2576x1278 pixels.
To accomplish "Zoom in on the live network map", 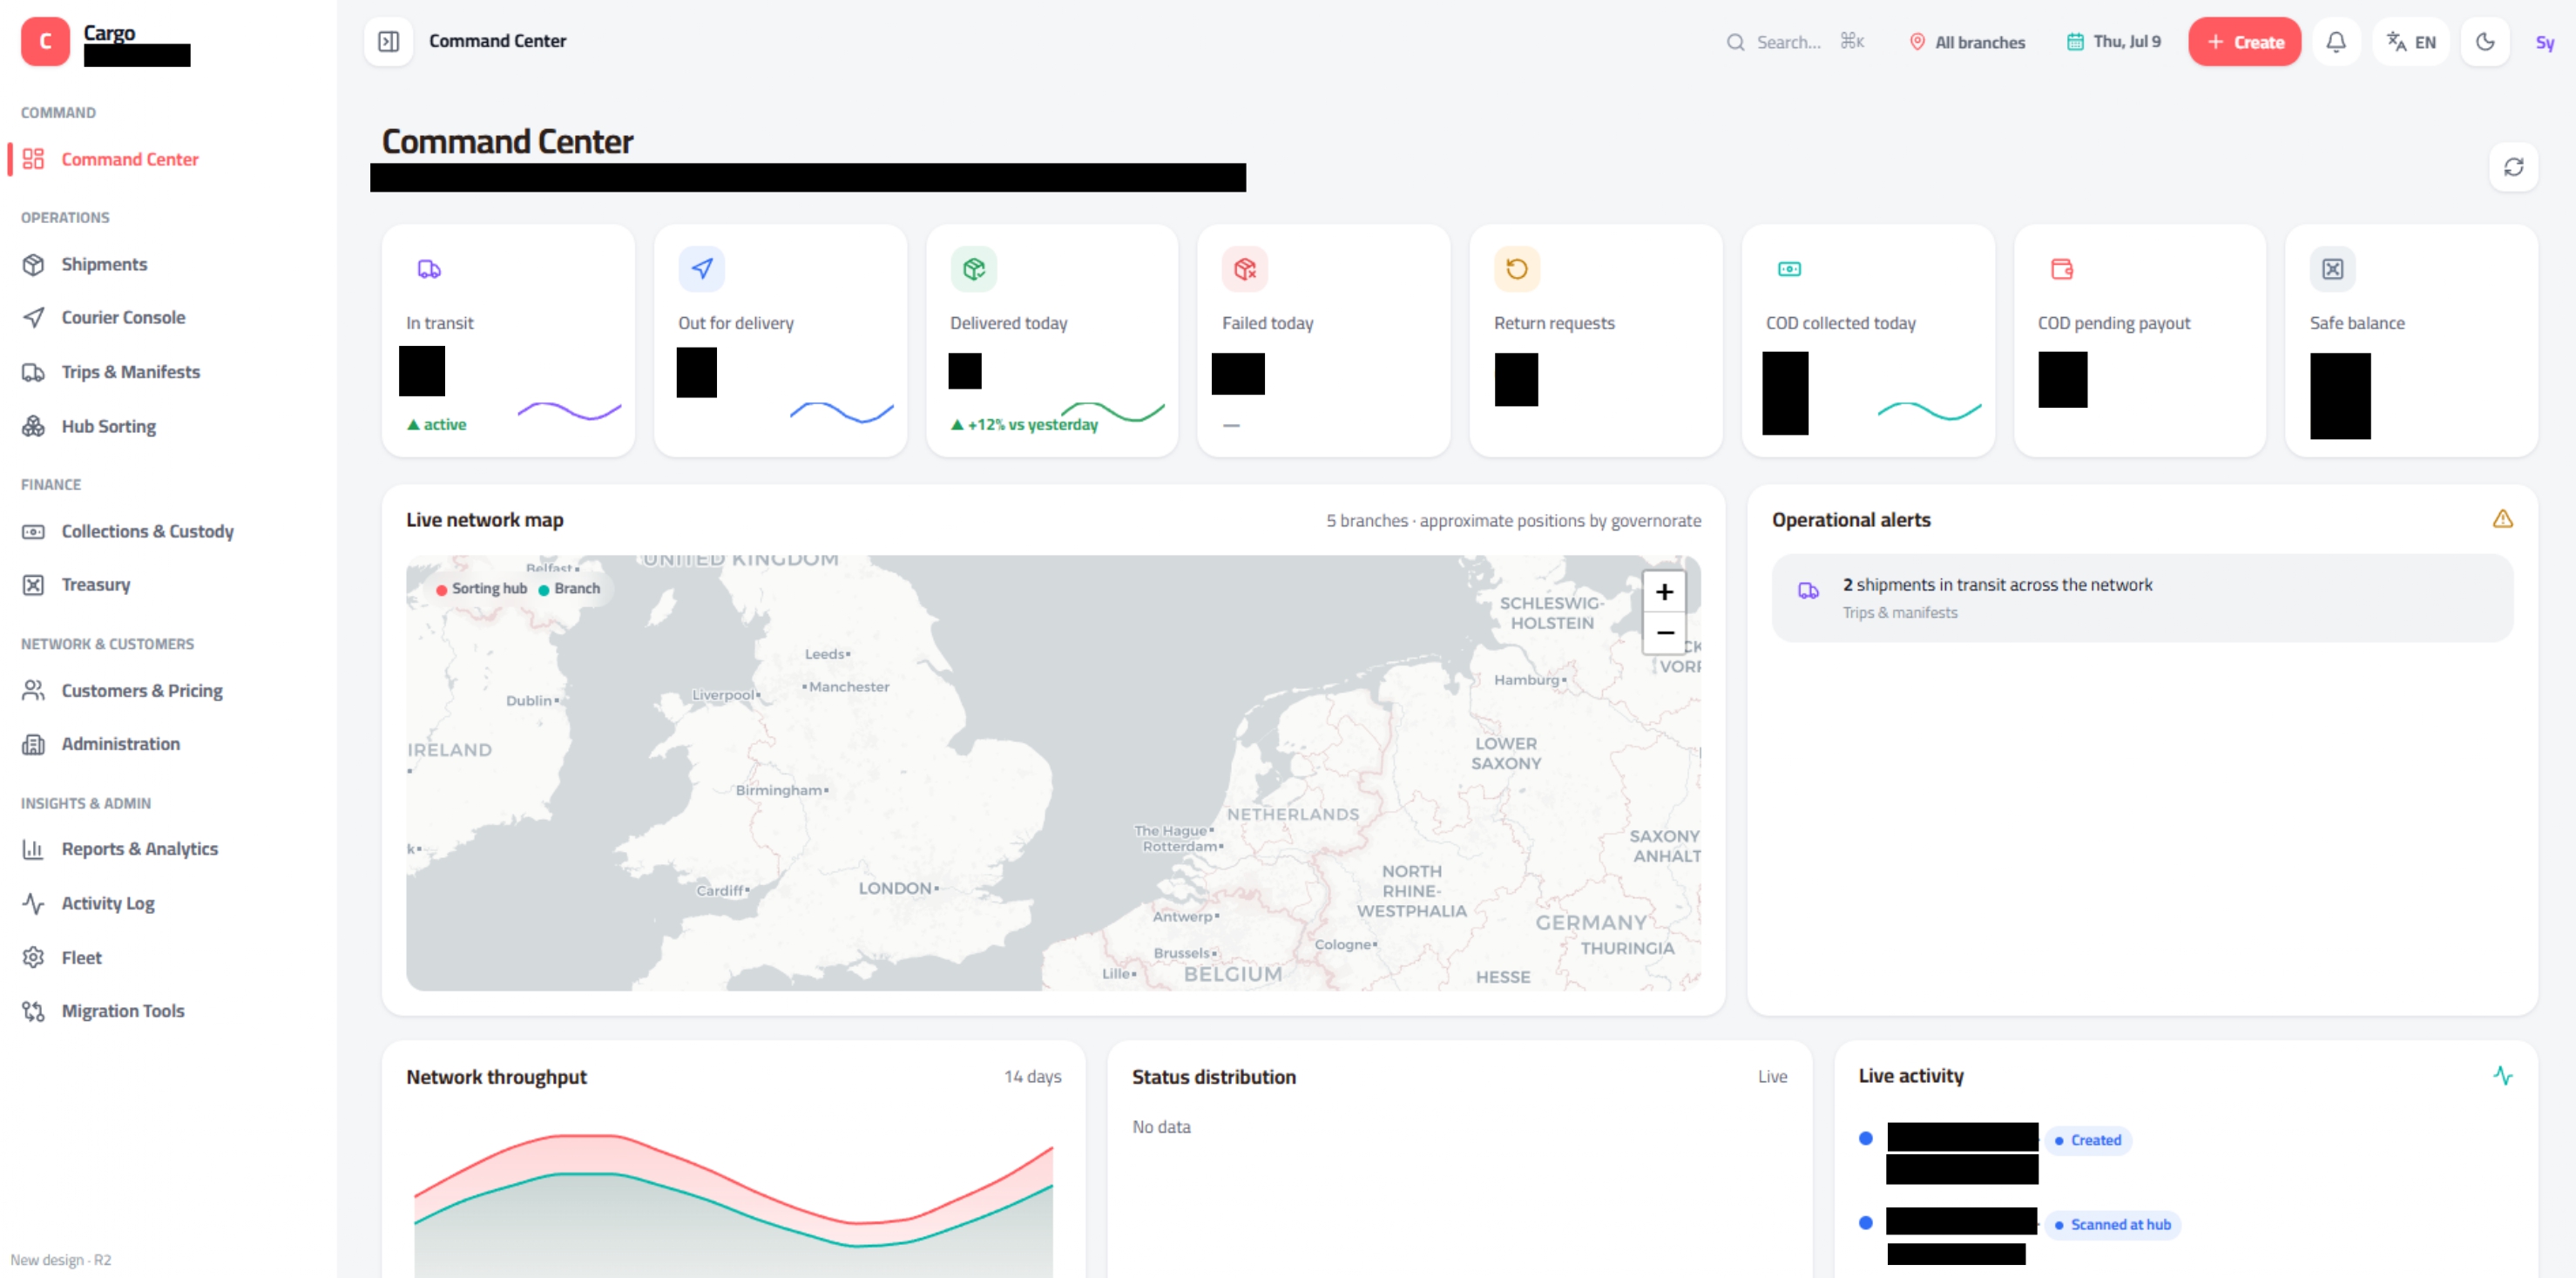I will (x=1663, y=592).
